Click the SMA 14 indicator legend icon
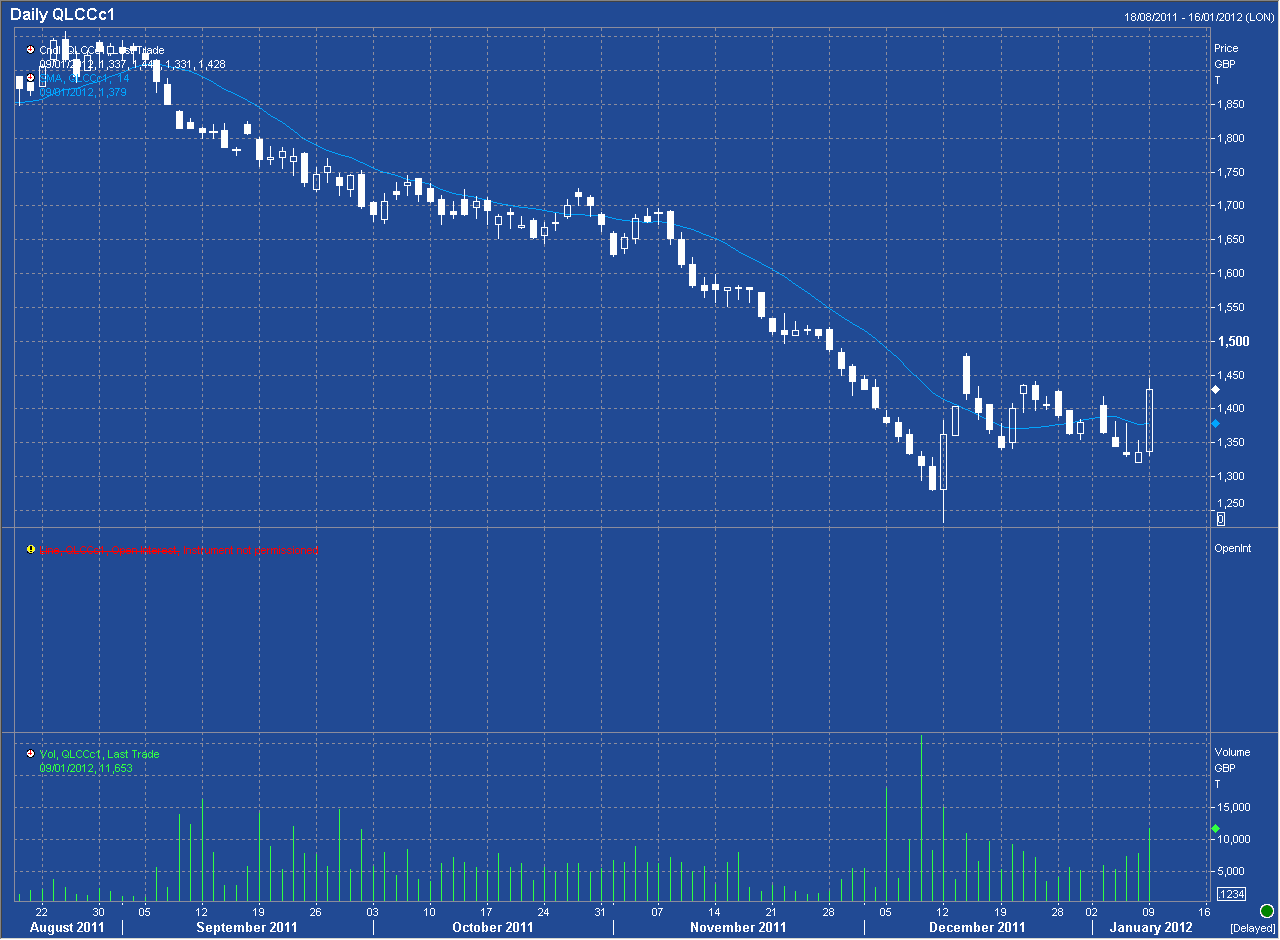This screenshot has height=940, width=1280. [30, 77]
